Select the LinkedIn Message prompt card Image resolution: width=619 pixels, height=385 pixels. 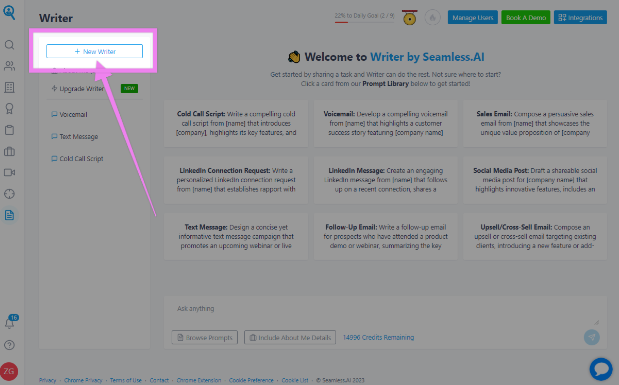coord(385,180)
